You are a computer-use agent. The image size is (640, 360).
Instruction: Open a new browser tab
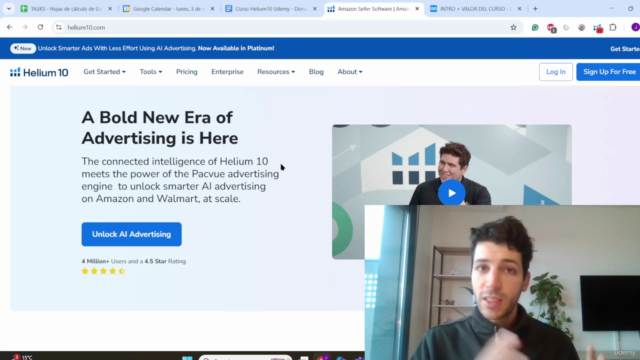tap(536, 9)
